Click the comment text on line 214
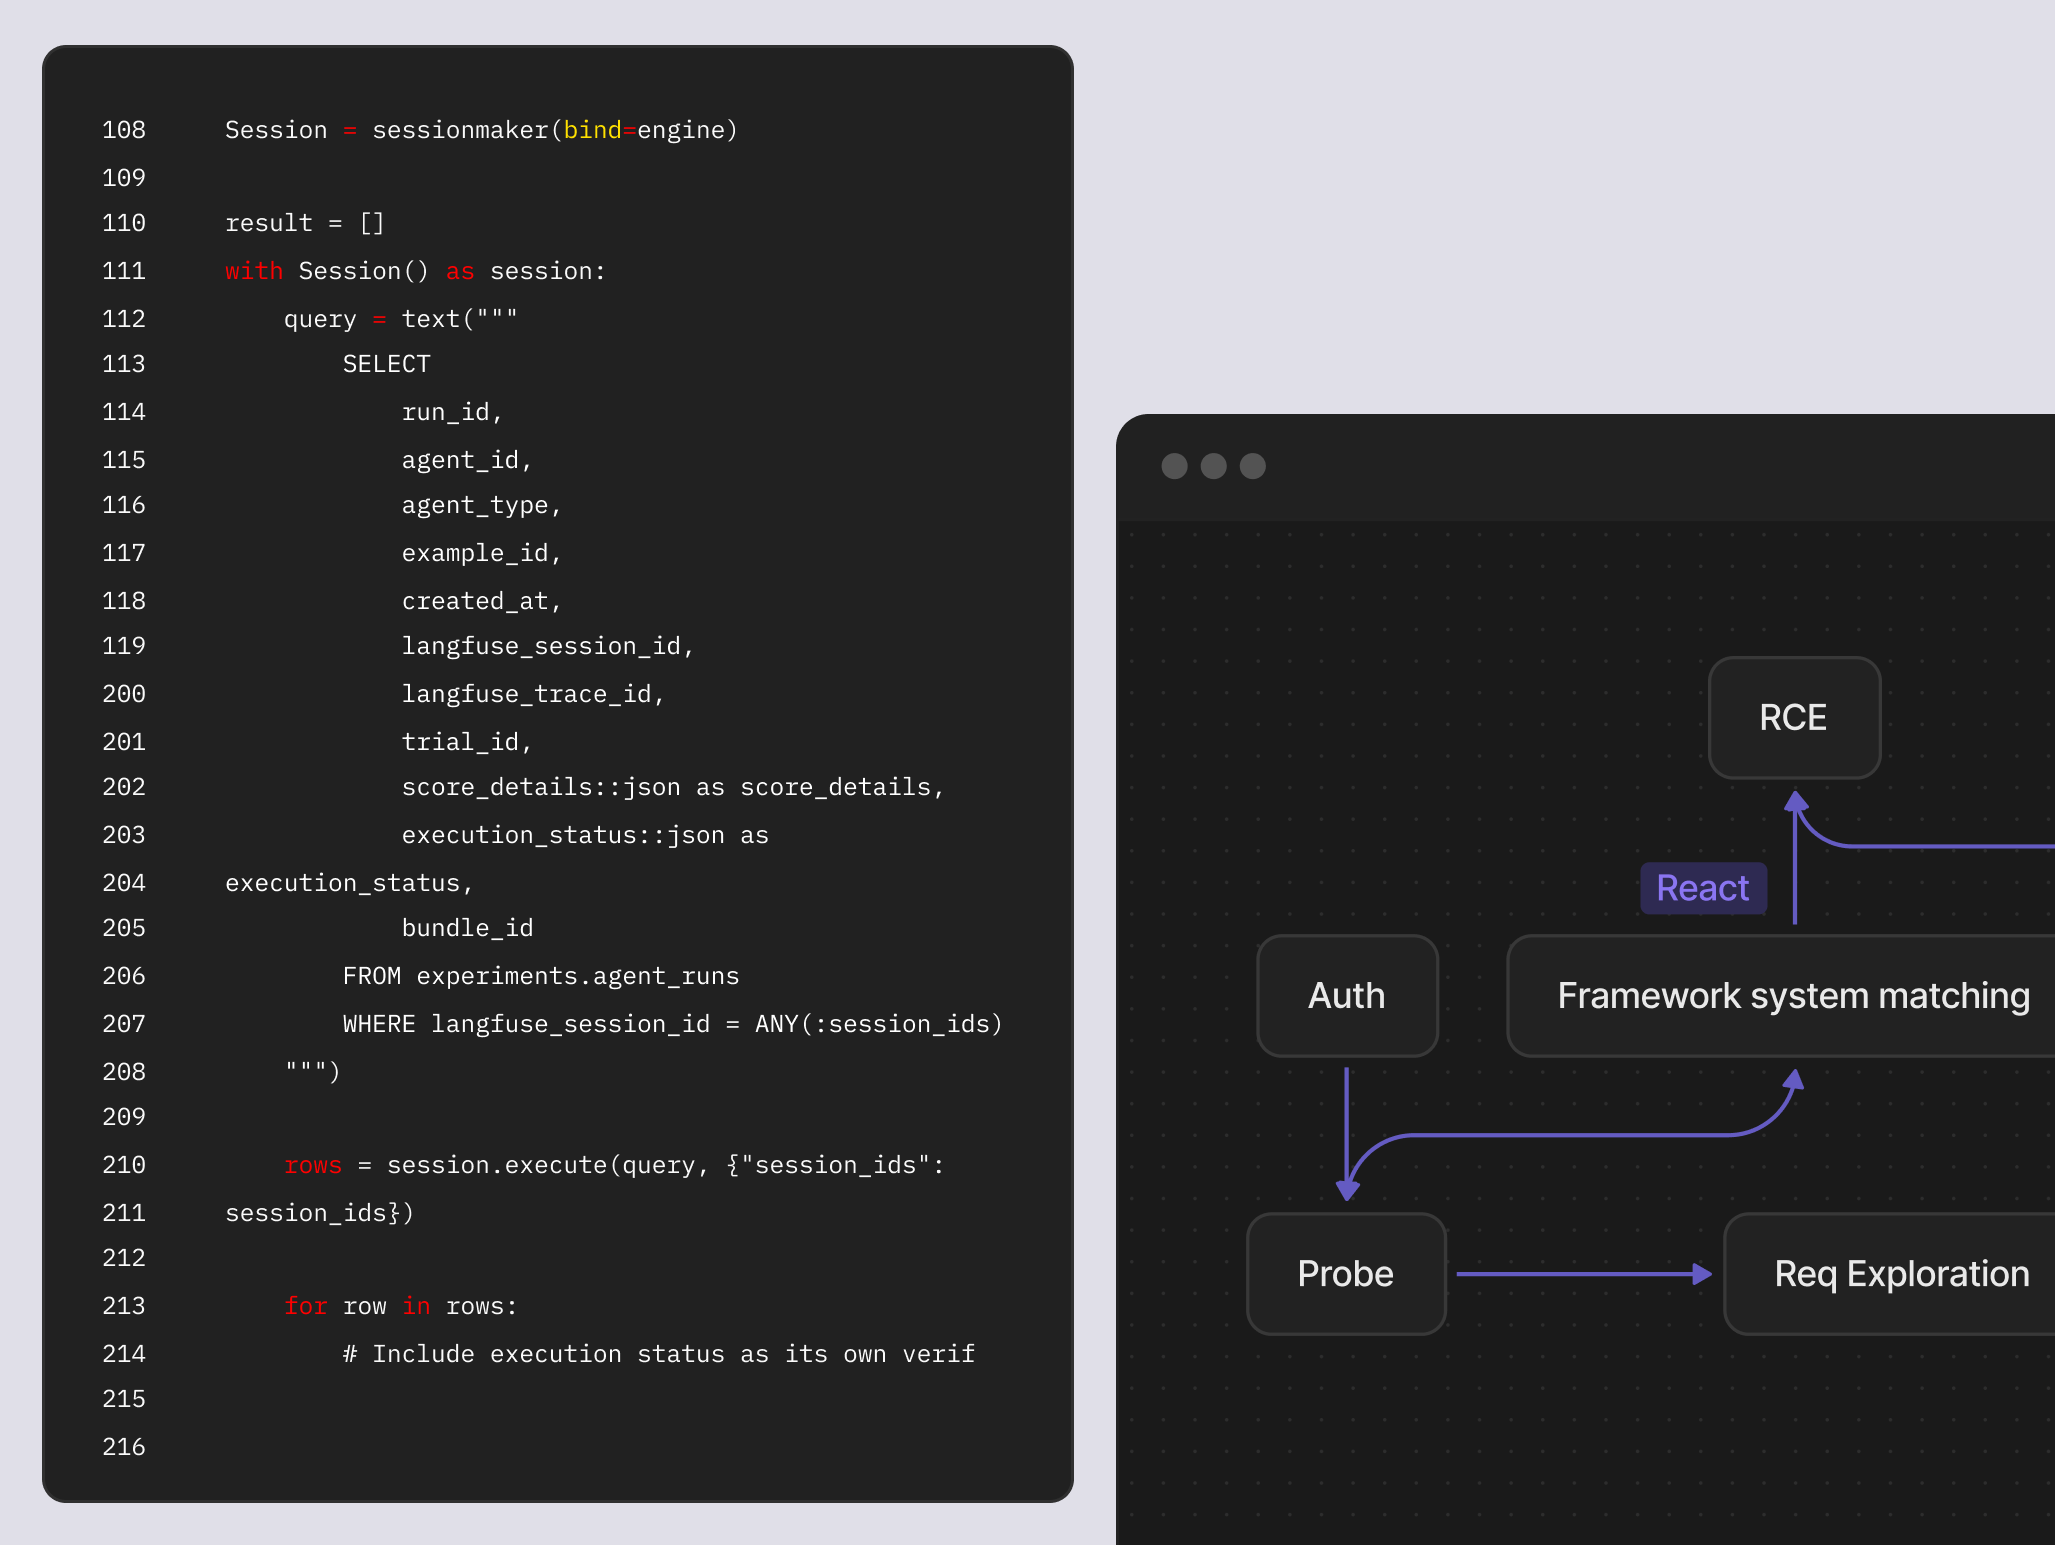The image size is (2055, 1545). click(x=658, y=1354)
